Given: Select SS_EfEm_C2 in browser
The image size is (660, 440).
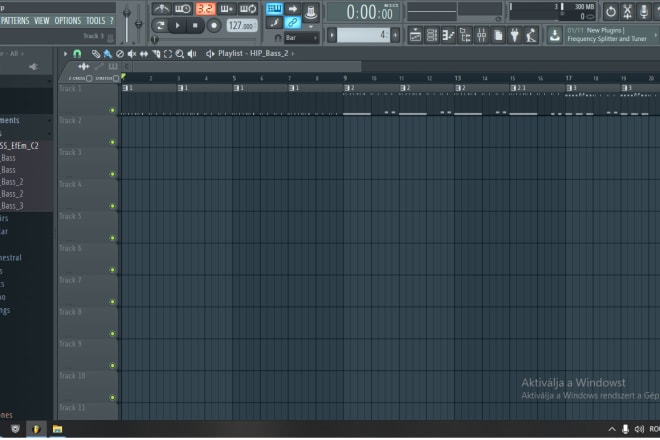Looking at the screenshot, I should point(19,146).
